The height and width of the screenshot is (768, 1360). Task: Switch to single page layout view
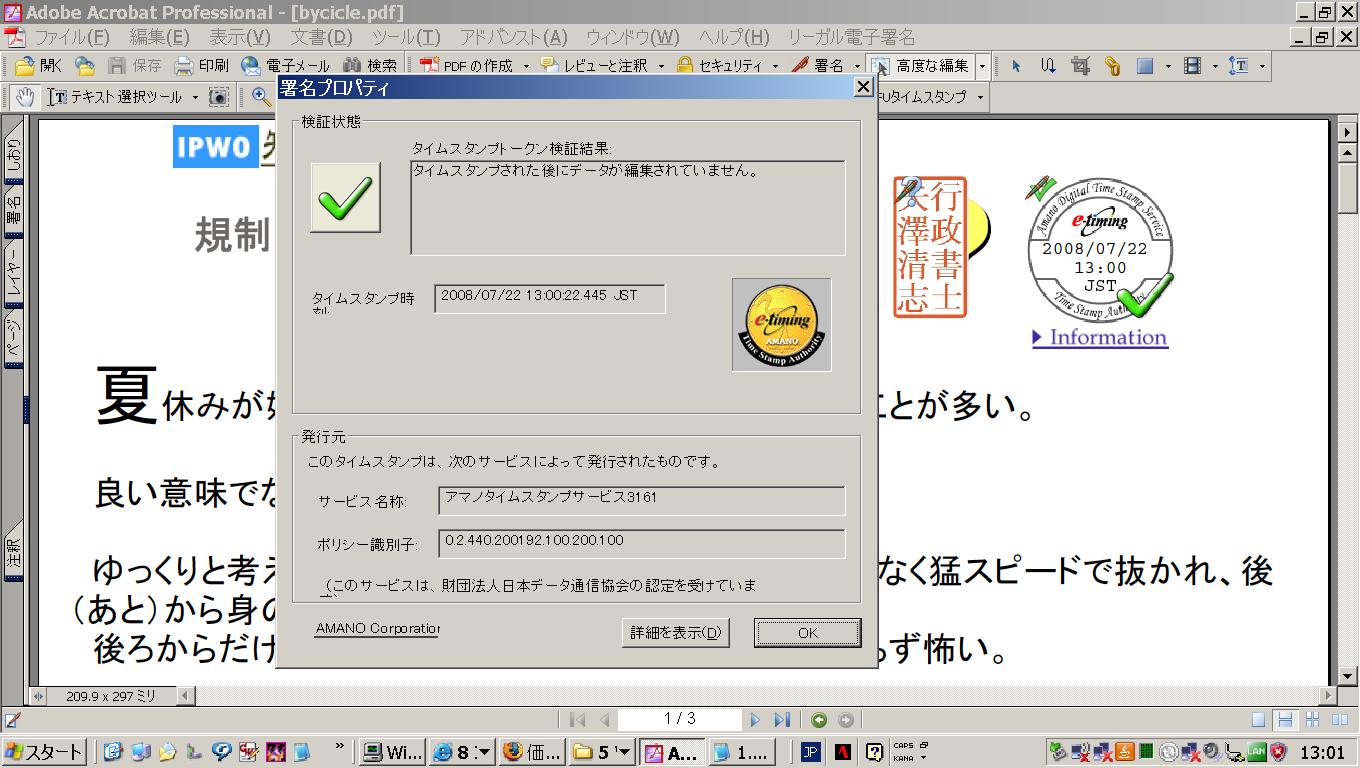tap(1259, 720)
